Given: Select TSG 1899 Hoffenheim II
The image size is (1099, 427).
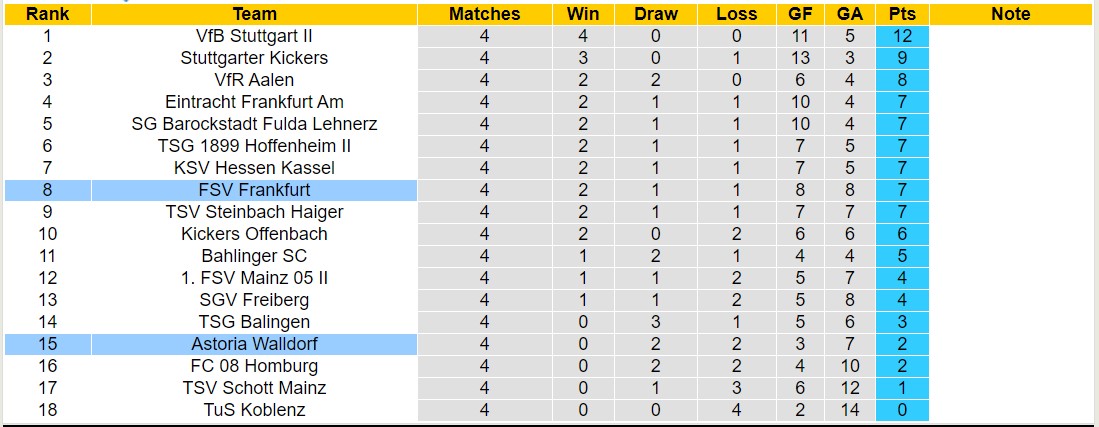Looking at the screenshot, I should [x=254, y=146].
